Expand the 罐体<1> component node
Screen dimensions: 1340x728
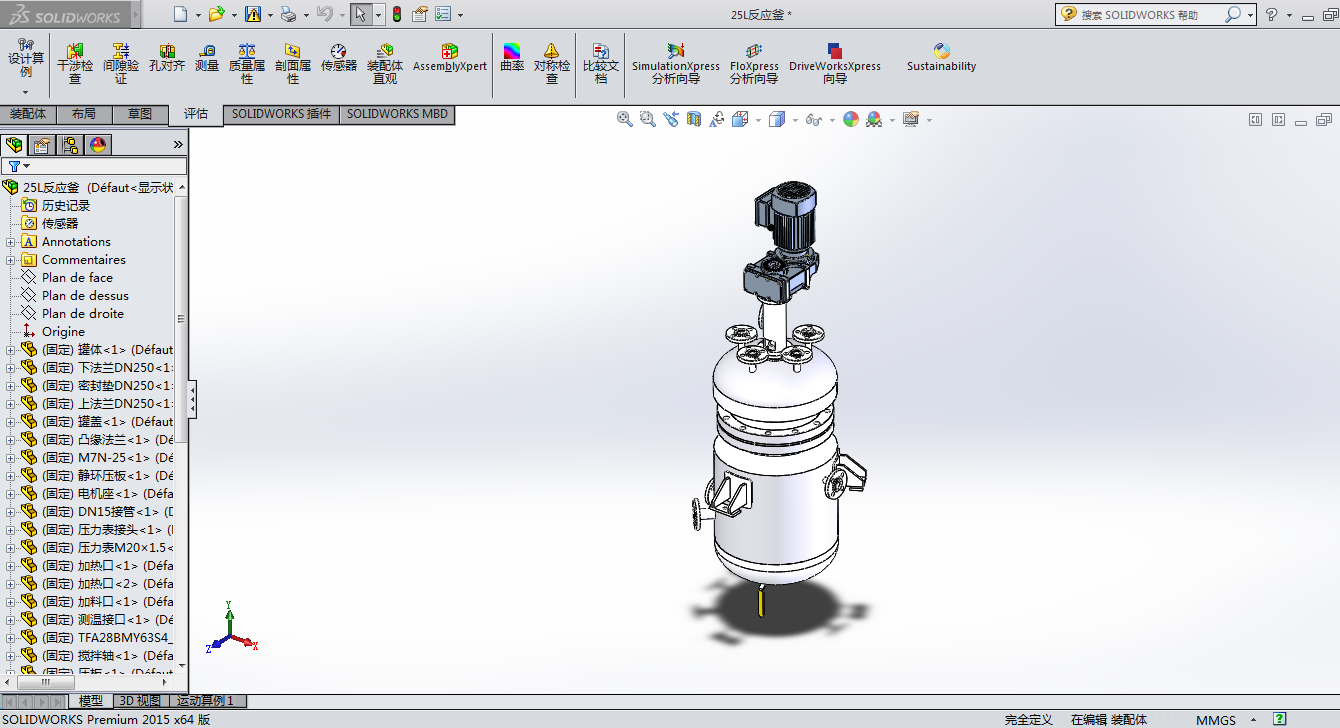tap(11, 350)
